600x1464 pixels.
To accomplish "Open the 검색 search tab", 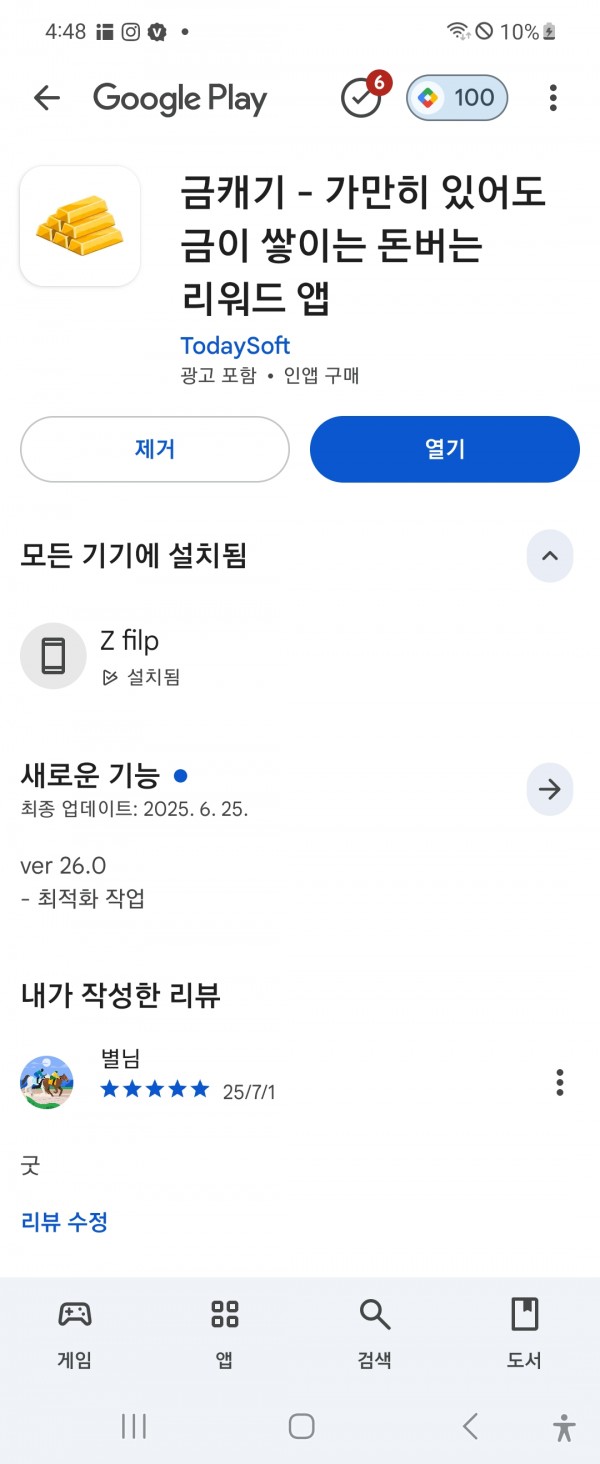I will [x=375, y=1335].
